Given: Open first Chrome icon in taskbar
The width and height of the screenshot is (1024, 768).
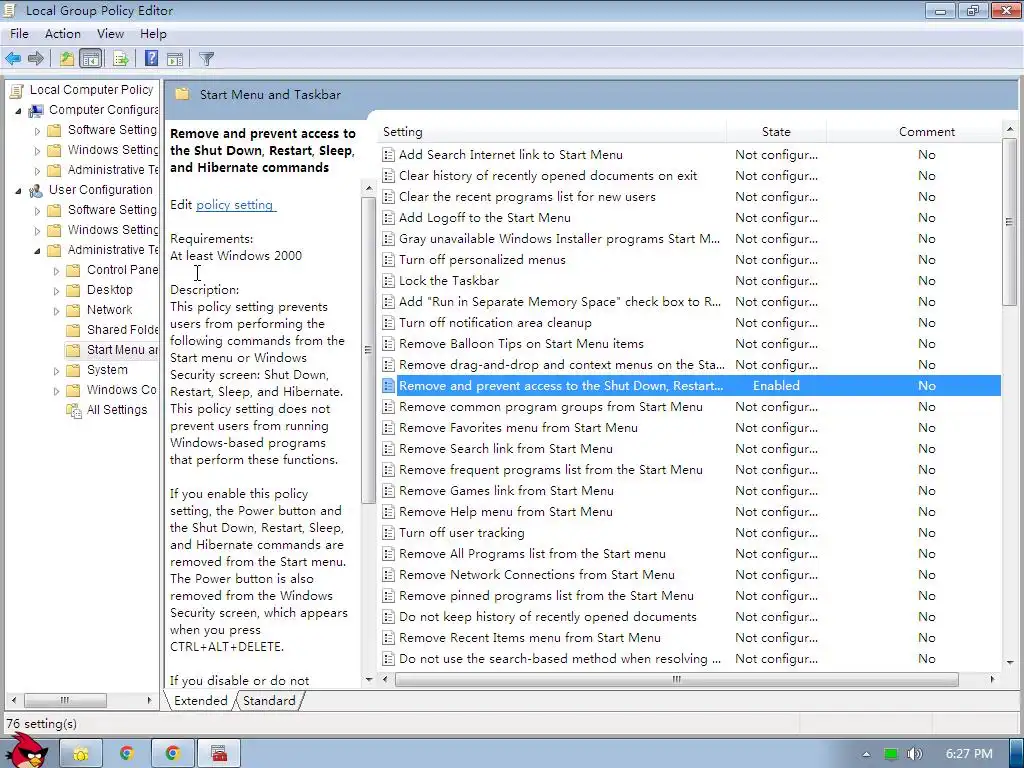Looking at the screenshot, I should click(127, 754).
